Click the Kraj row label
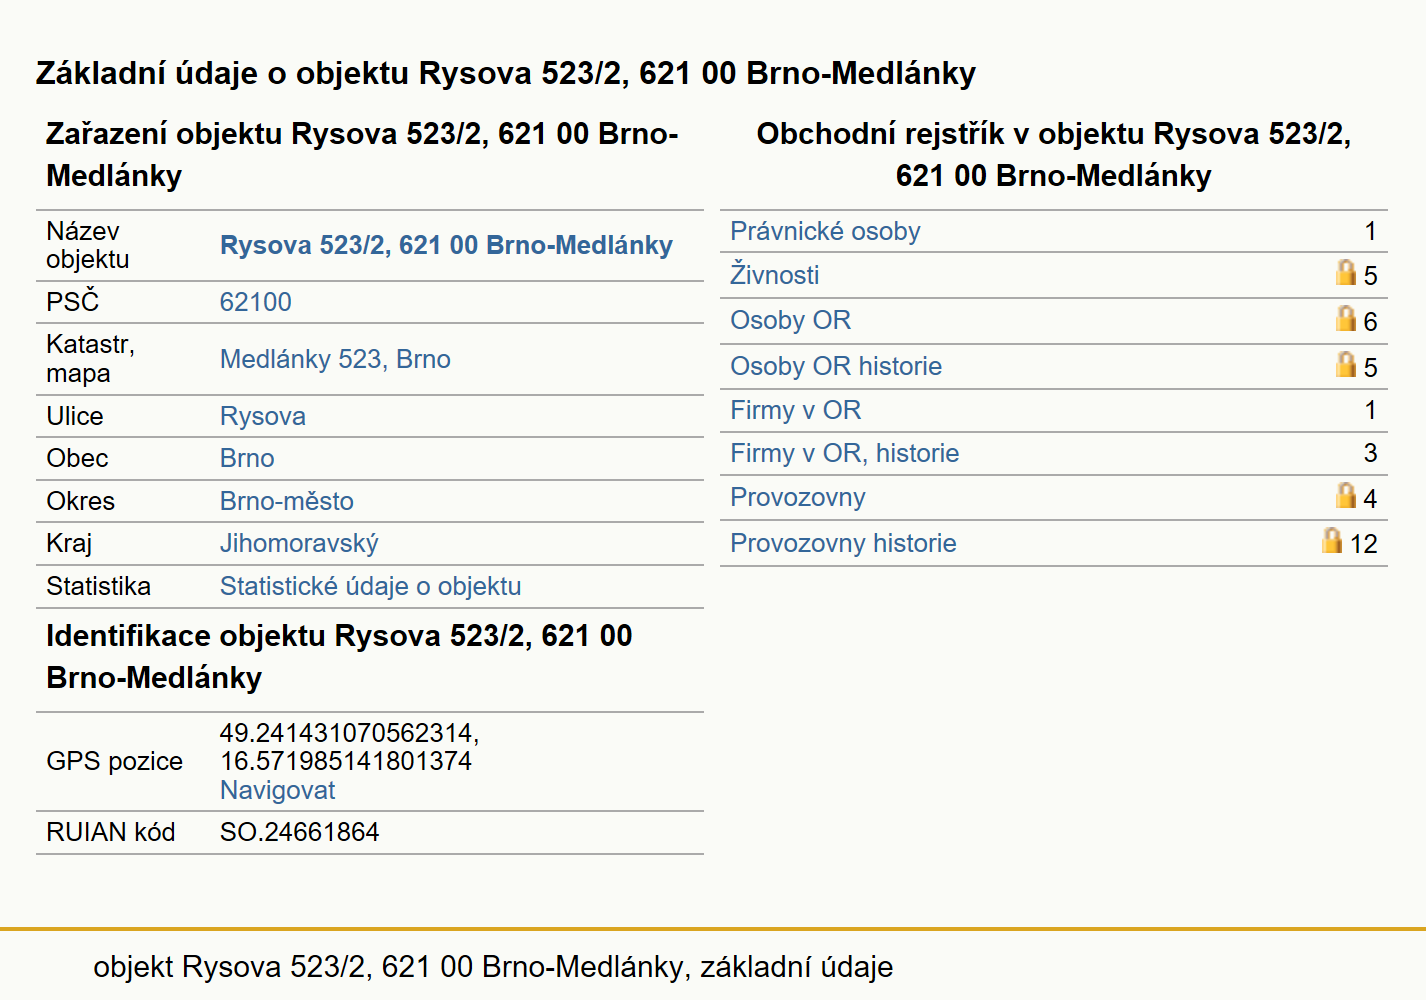This screenshot has width=1426, height=1000. coord(69,543)
